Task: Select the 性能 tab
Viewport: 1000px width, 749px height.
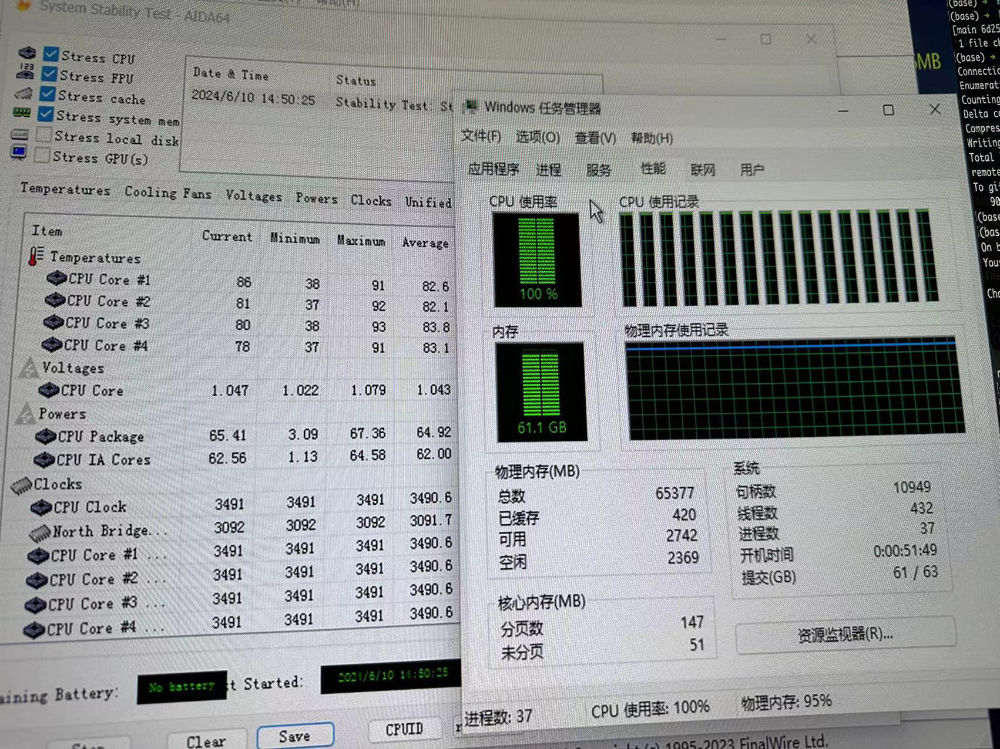Action: click(x=653, y=168)
